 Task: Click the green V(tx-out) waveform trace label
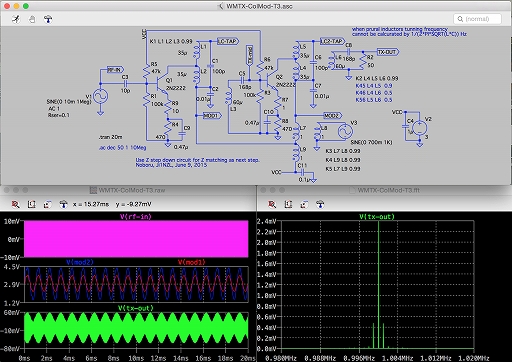pos(136,308)
